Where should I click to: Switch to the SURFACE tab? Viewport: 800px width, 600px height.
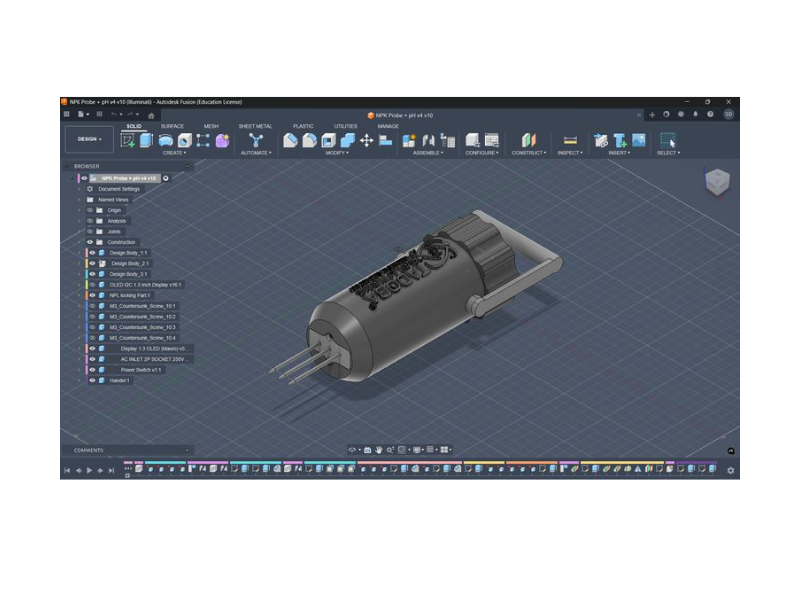click(x=172, y=126)
